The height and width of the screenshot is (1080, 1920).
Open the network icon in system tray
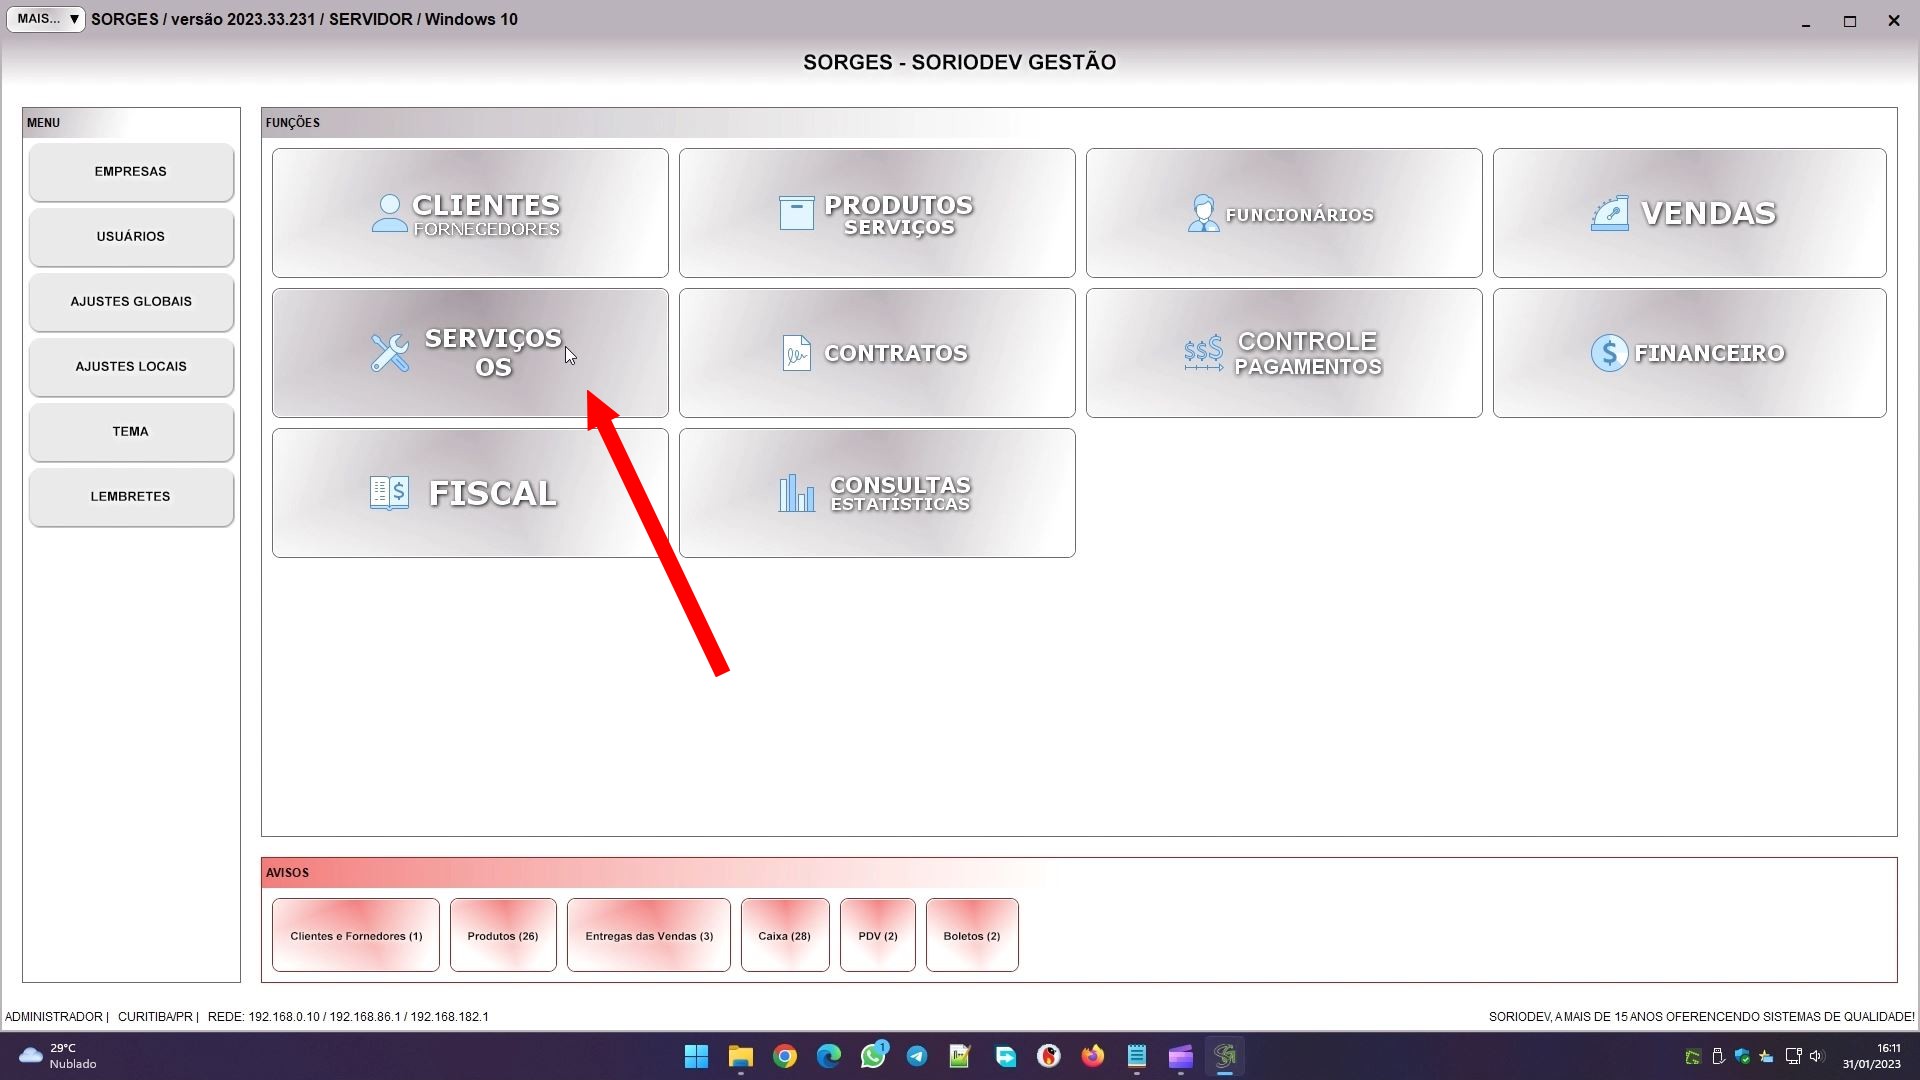[x=1793, y=1056]
